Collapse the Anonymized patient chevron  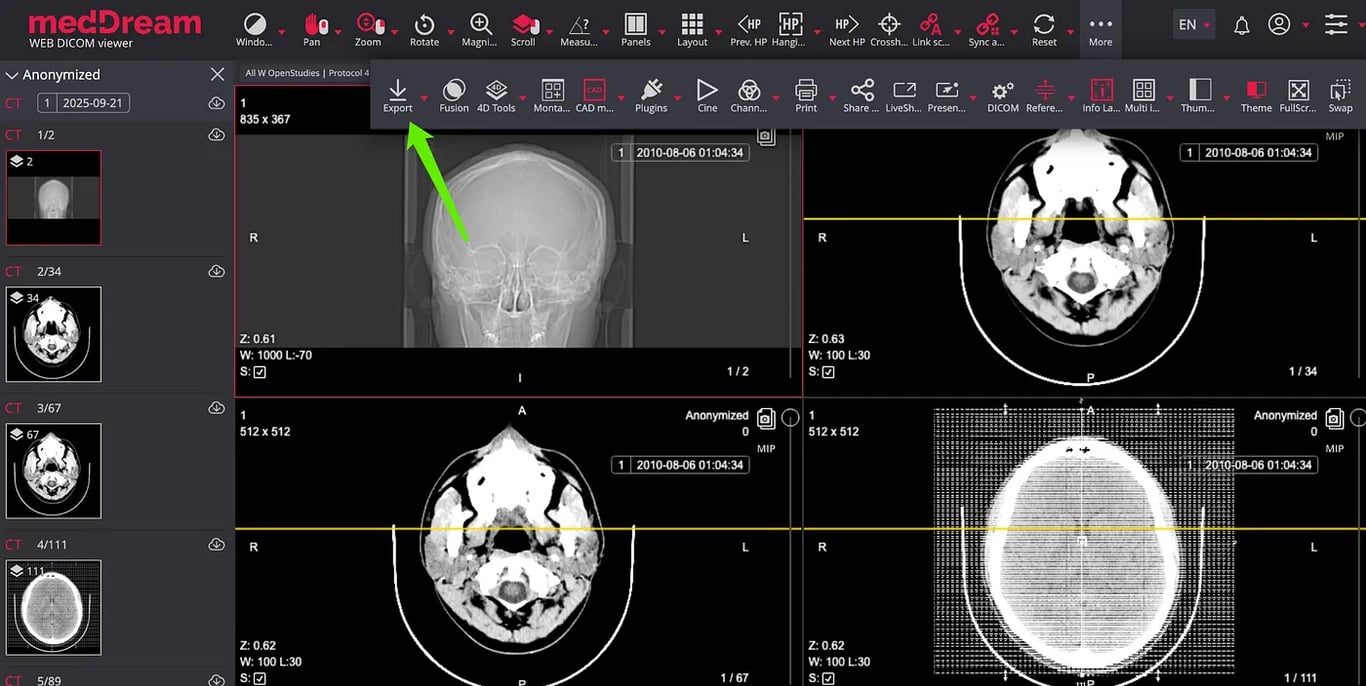pyautogui.click(x=12, y=75)
